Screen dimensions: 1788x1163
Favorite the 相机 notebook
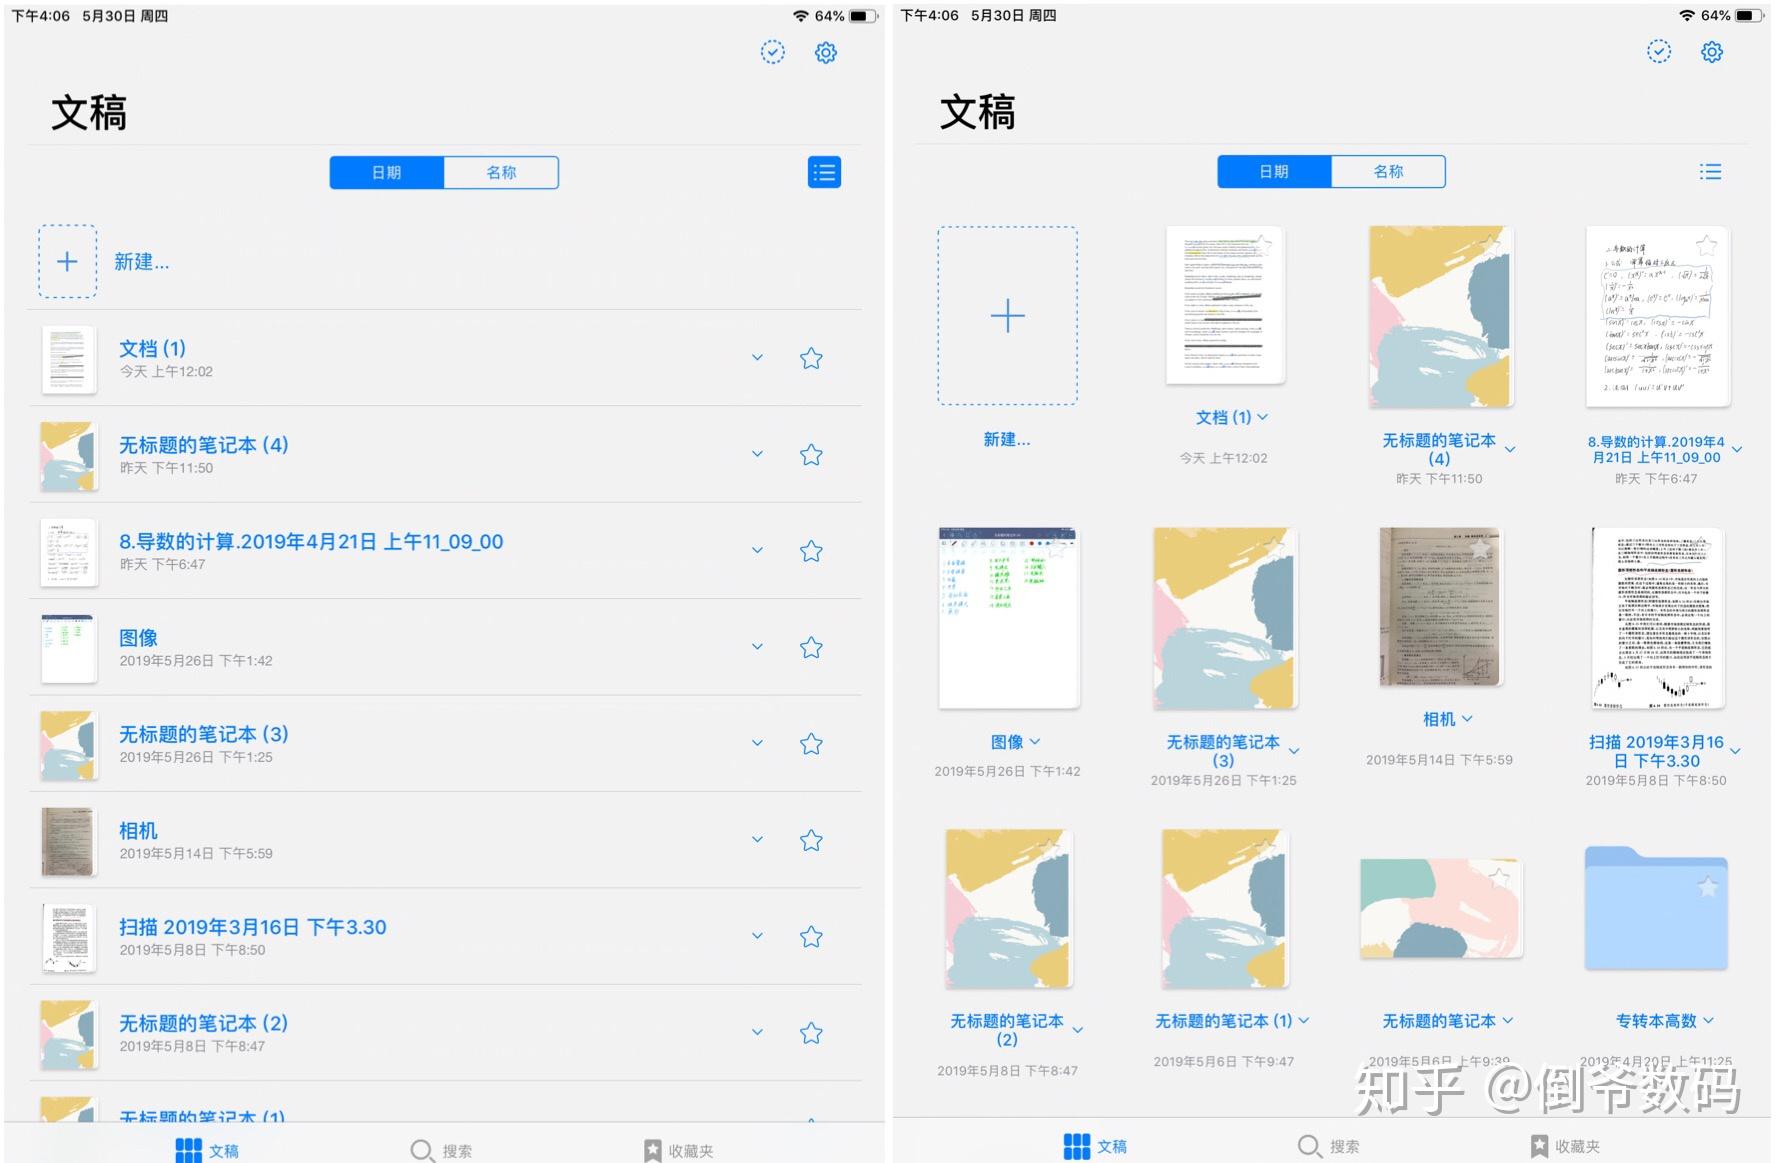[x=810, y=839]
